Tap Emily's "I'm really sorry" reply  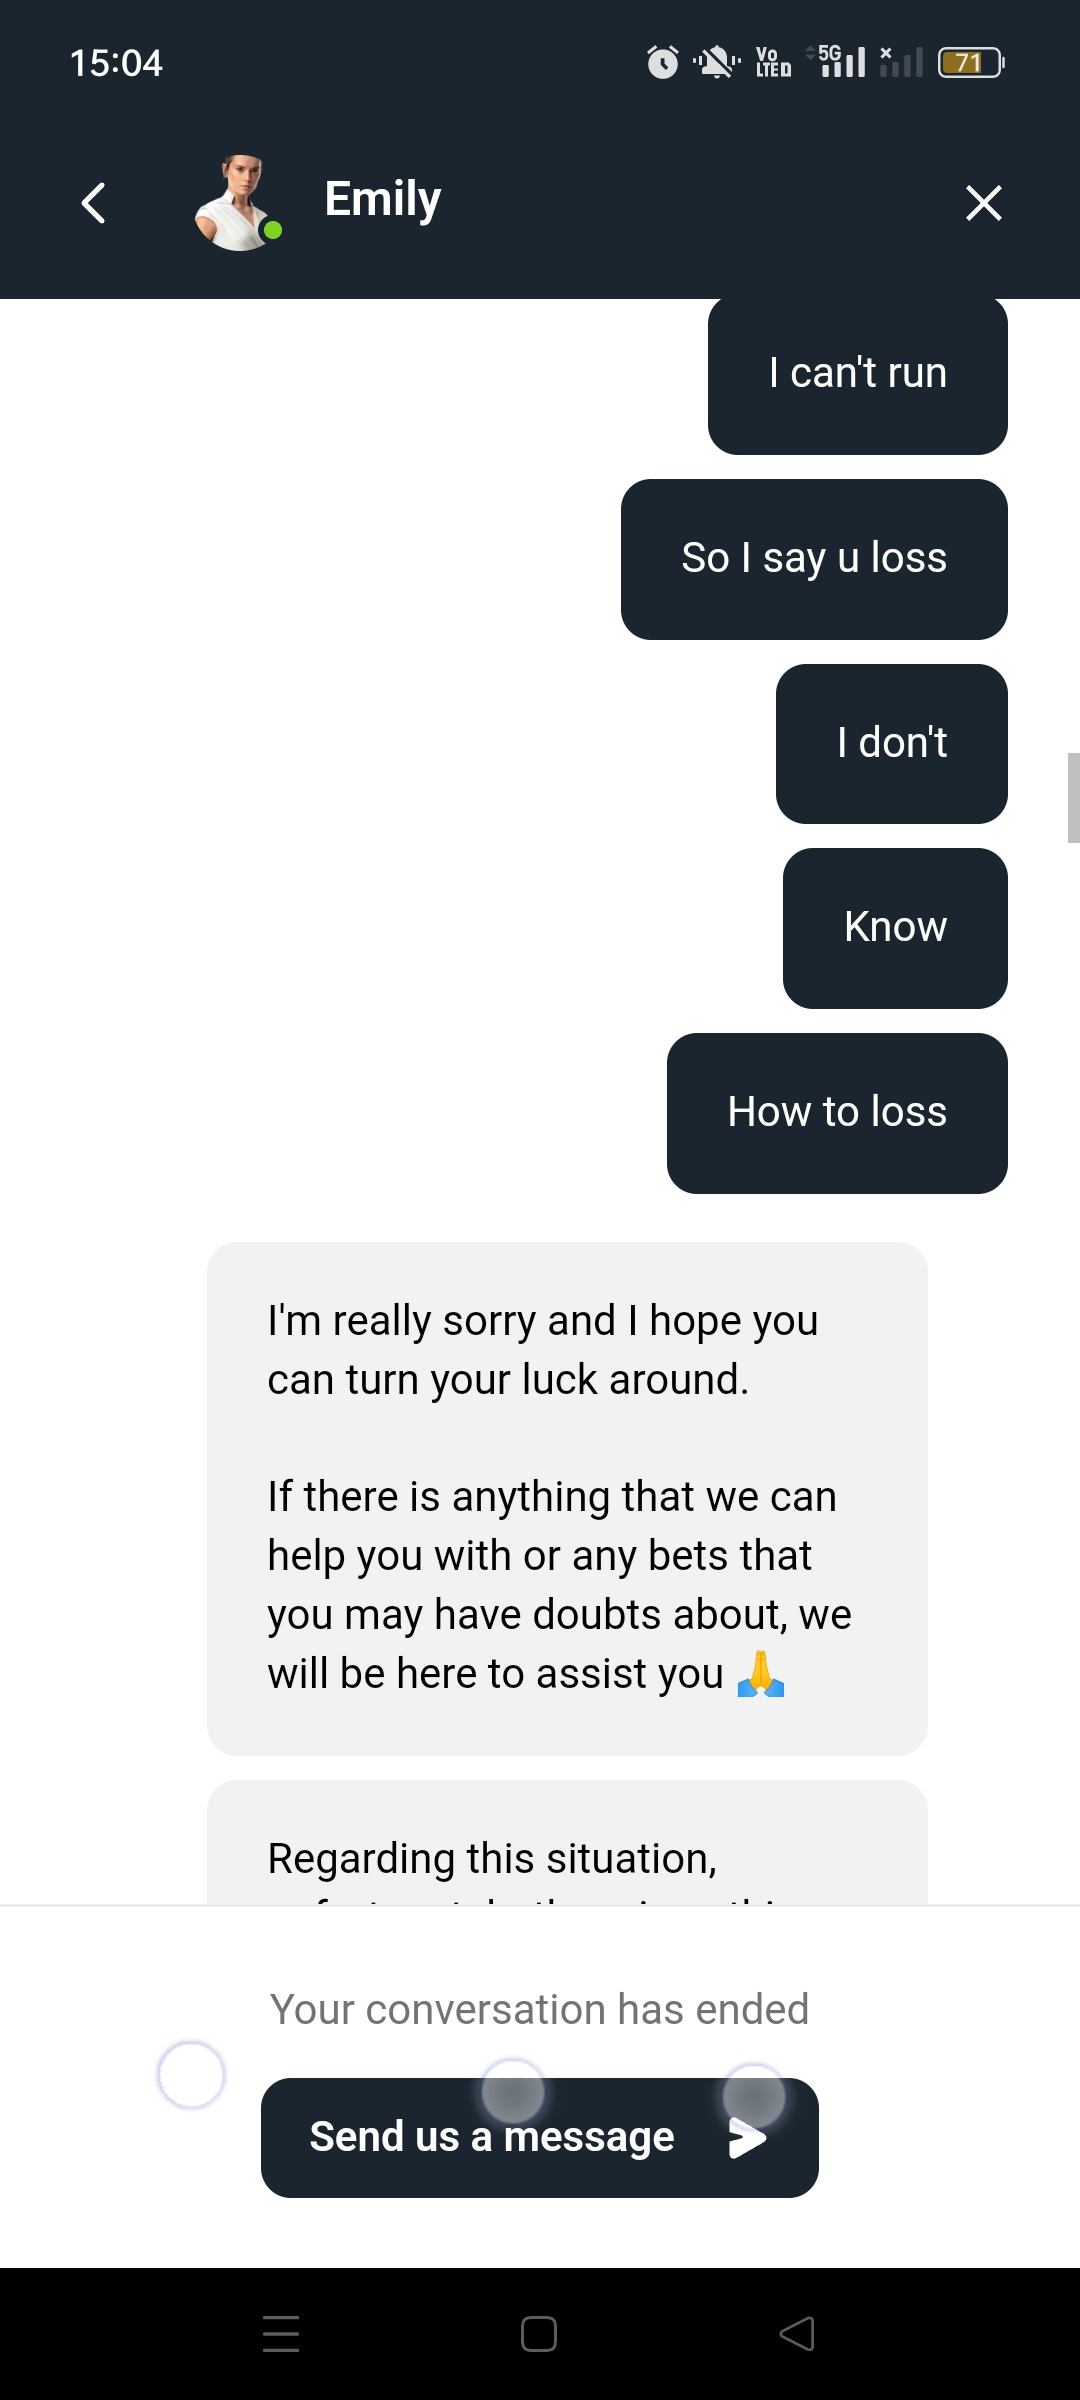point(566,1497)
